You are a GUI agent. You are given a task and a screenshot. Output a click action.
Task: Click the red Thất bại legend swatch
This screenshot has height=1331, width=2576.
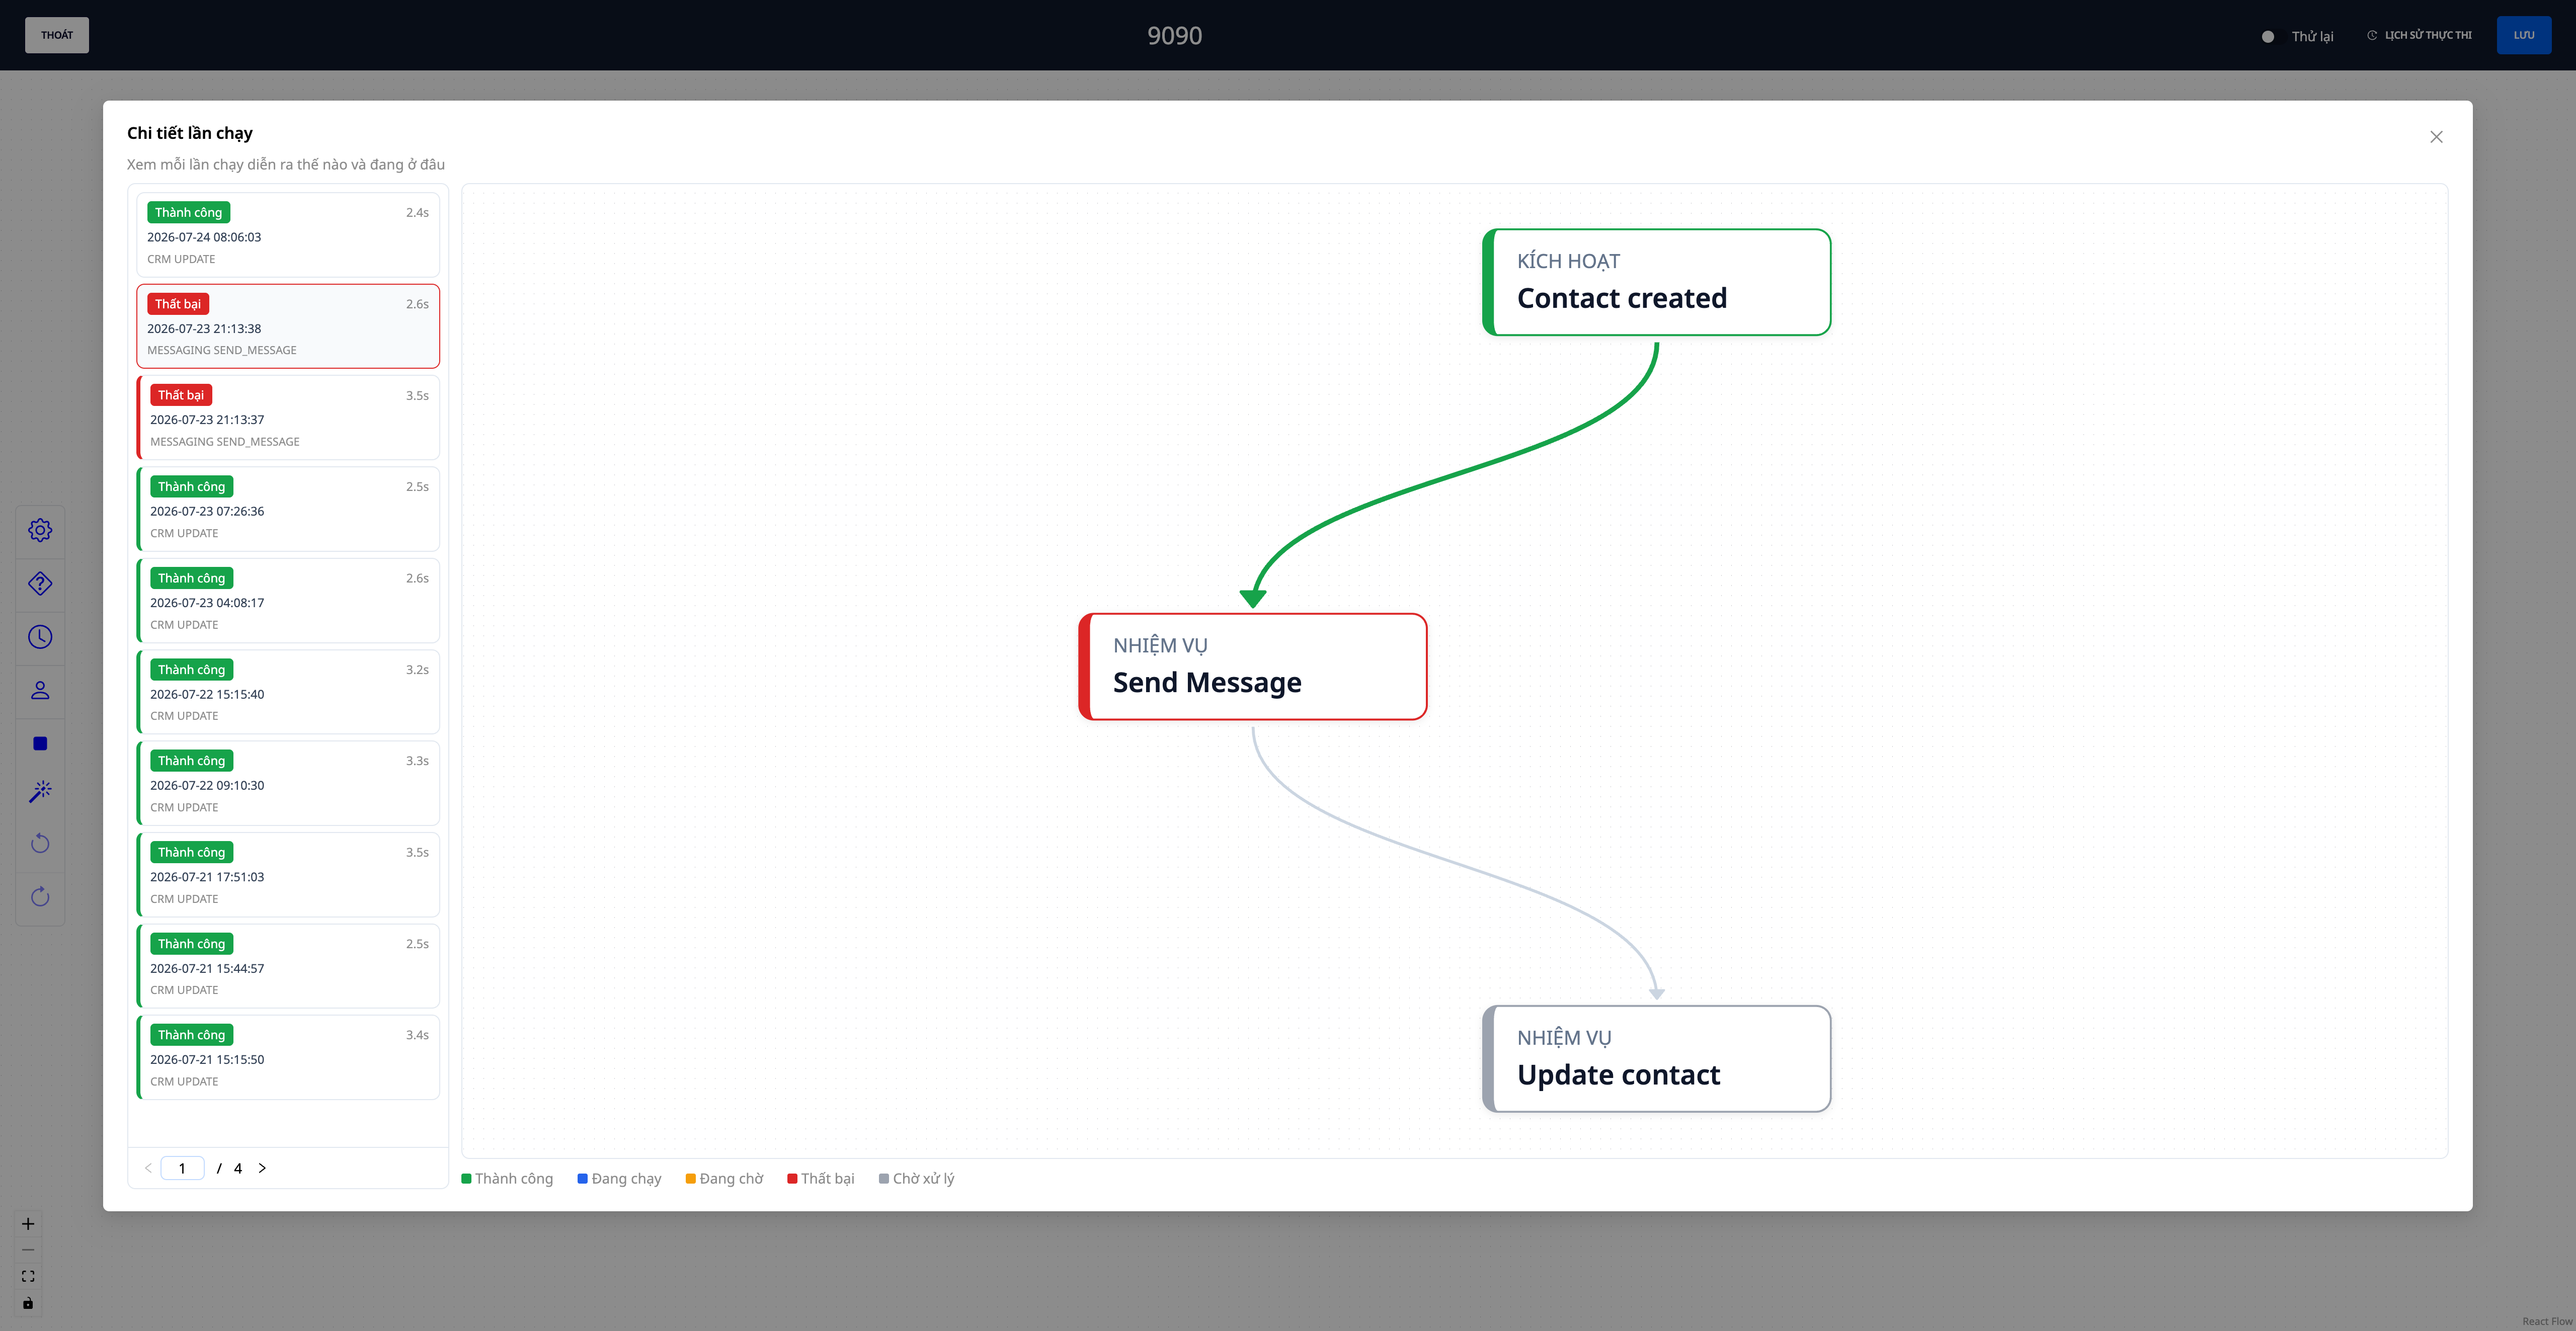[792, 1179]
